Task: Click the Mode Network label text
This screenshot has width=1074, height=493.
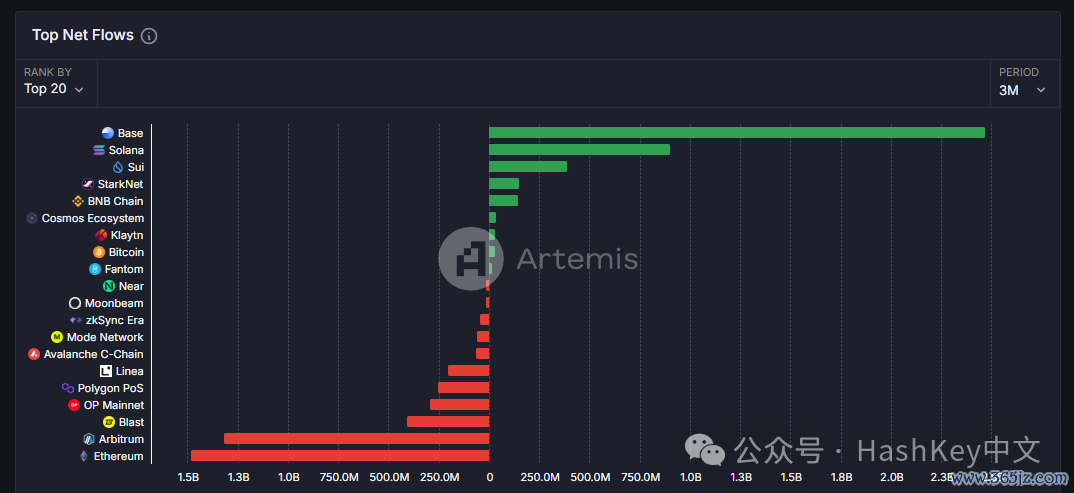Action: (x=105, y=337)
